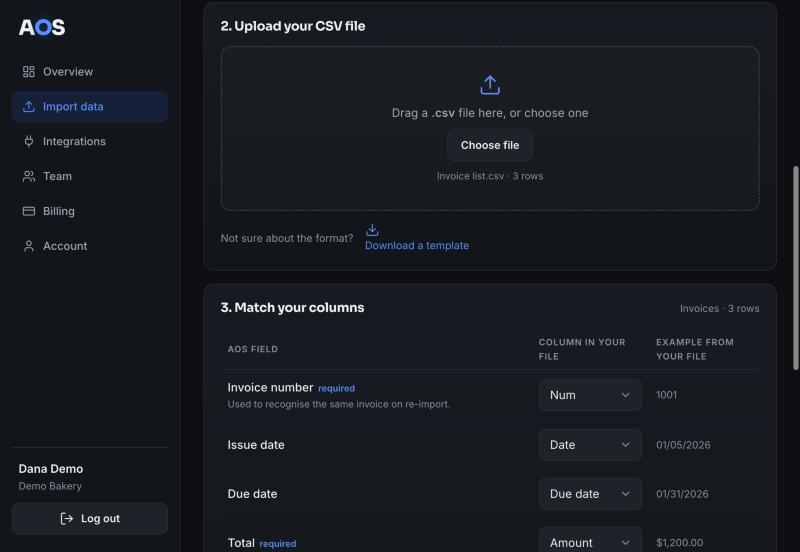Image resolution: width=800 pixels, height=552 pixels.
Task: Open the Billing menu item
Action: click(x=90, y=211)
